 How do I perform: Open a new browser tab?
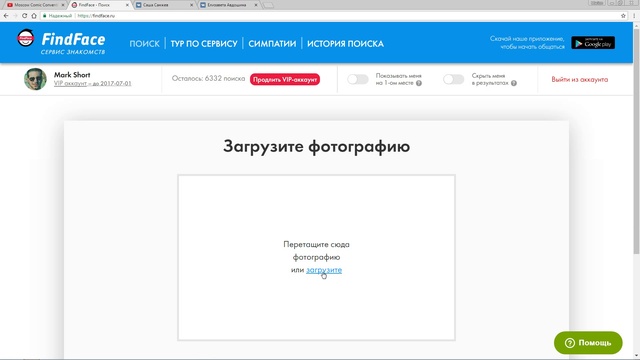click(x=268, y=5)
